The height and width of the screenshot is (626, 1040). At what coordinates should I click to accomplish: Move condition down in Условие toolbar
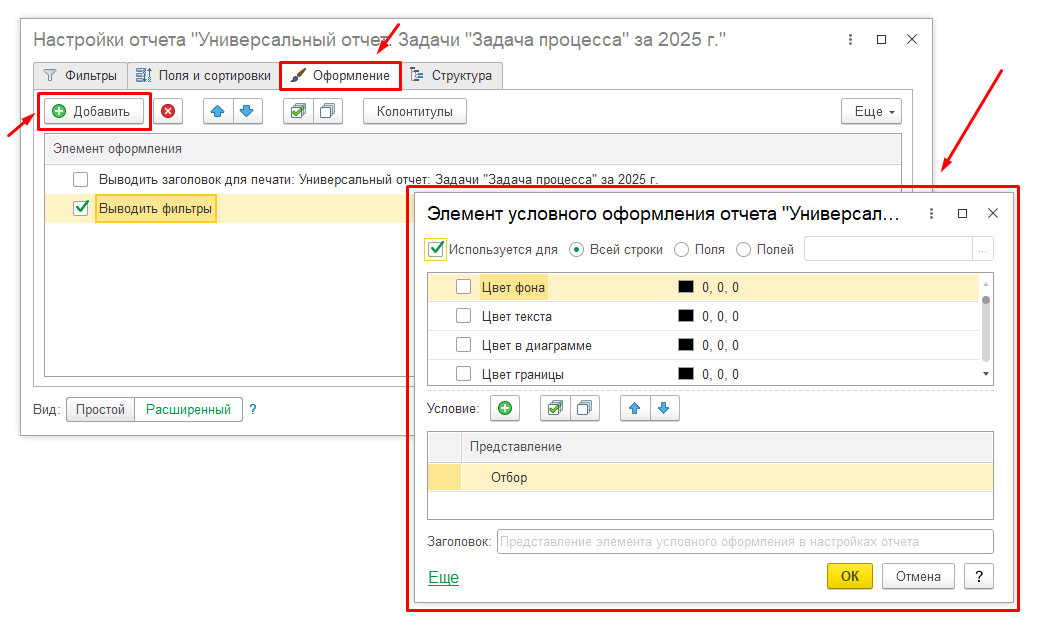click(664, 408)
